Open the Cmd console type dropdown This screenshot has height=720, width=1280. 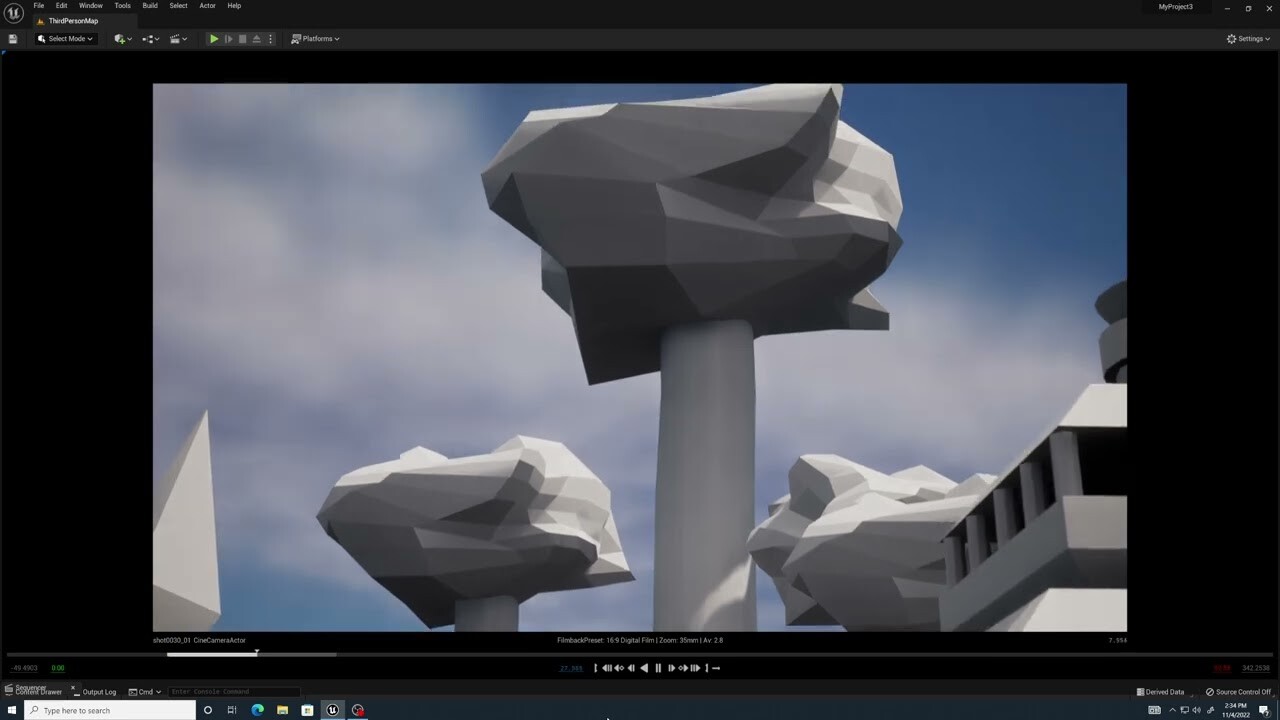[x=146, y=691]
